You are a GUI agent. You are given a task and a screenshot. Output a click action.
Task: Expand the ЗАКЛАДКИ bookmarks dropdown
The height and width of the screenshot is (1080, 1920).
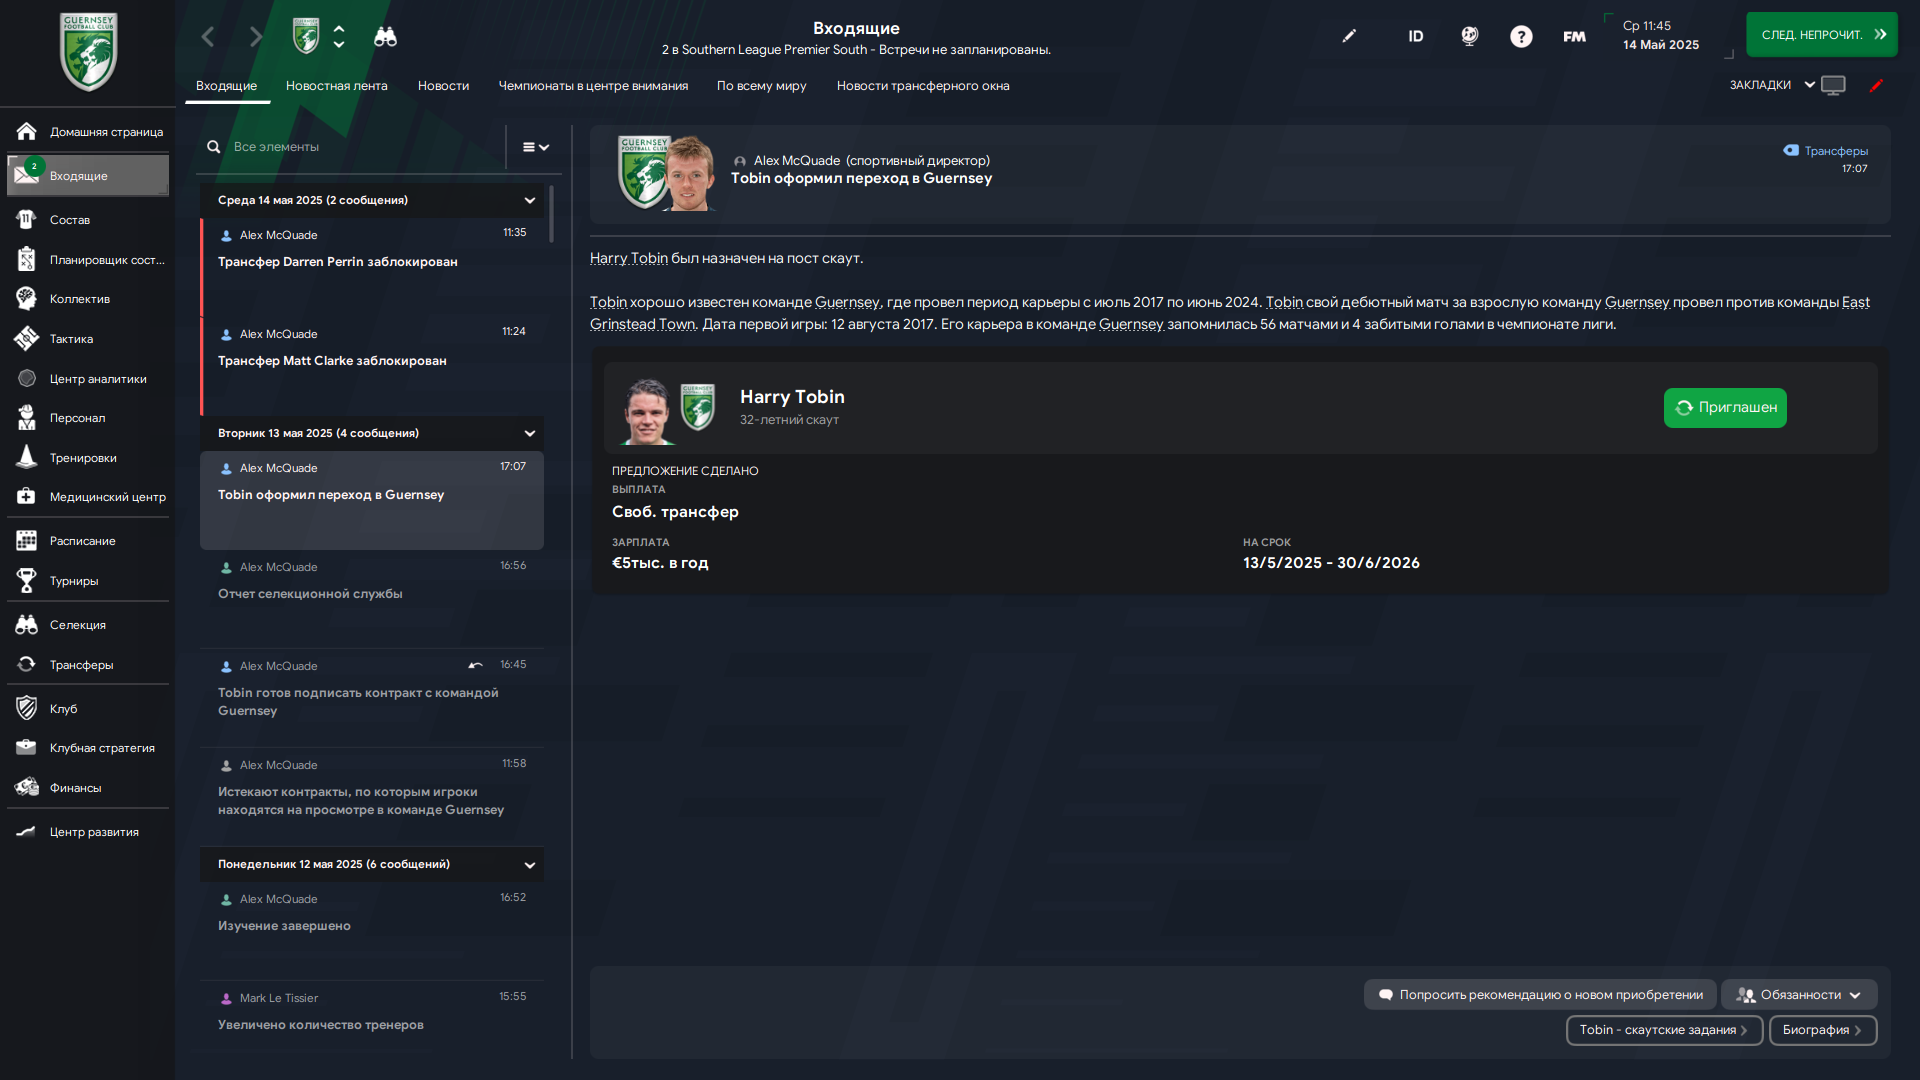[x=1772, y=85]
